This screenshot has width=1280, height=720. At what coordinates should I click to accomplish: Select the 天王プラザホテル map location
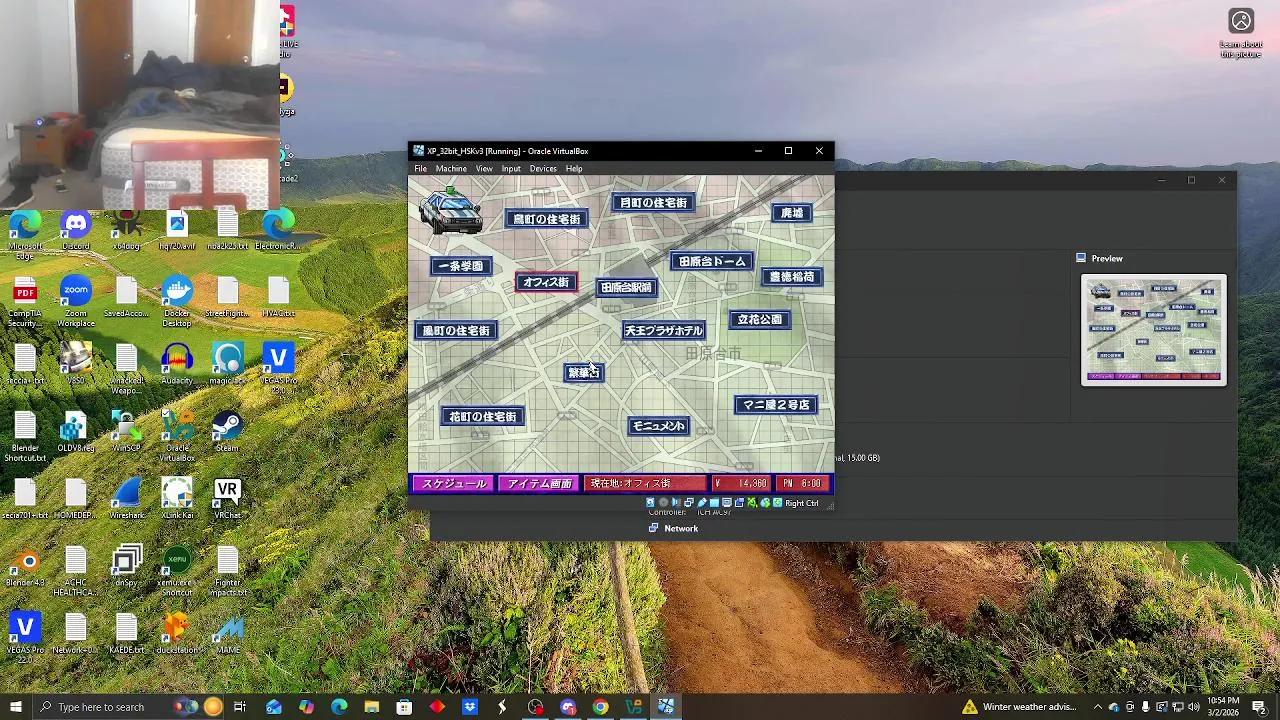coord(663,331)
